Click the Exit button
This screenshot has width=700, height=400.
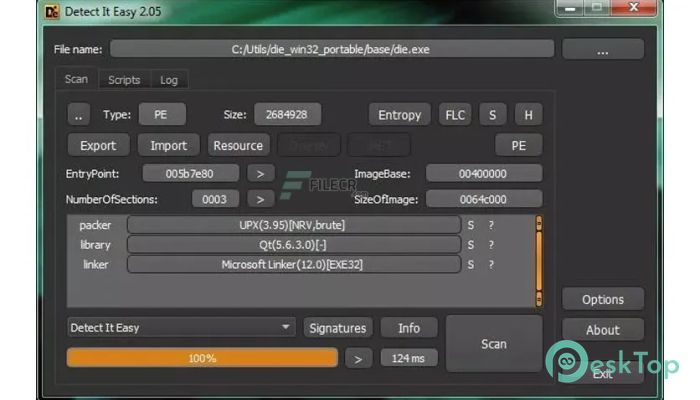[x=603, y=374]
